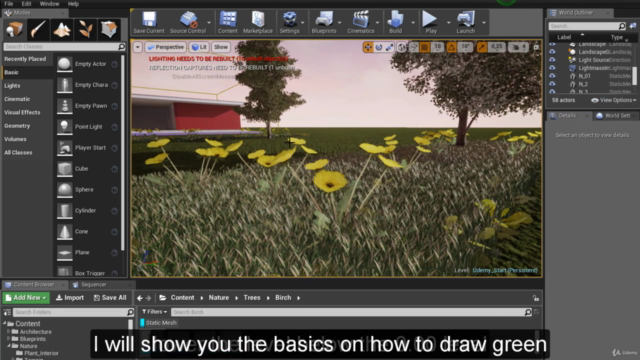Open View Options in World Outliner

point(613,100)
